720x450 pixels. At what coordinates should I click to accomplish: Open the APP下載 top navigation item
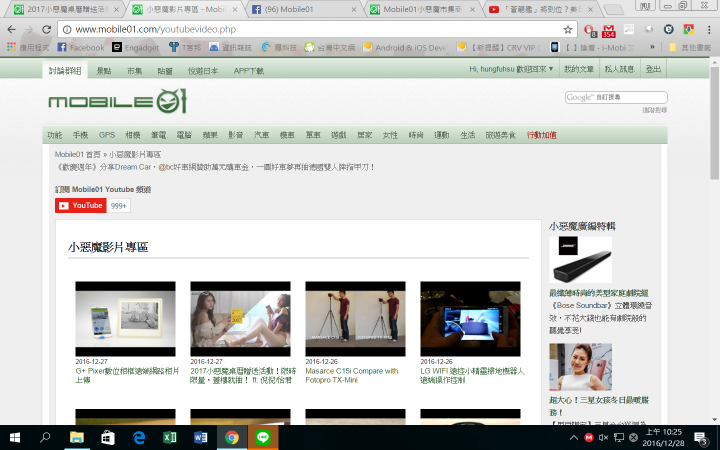(x=248, y=71)
